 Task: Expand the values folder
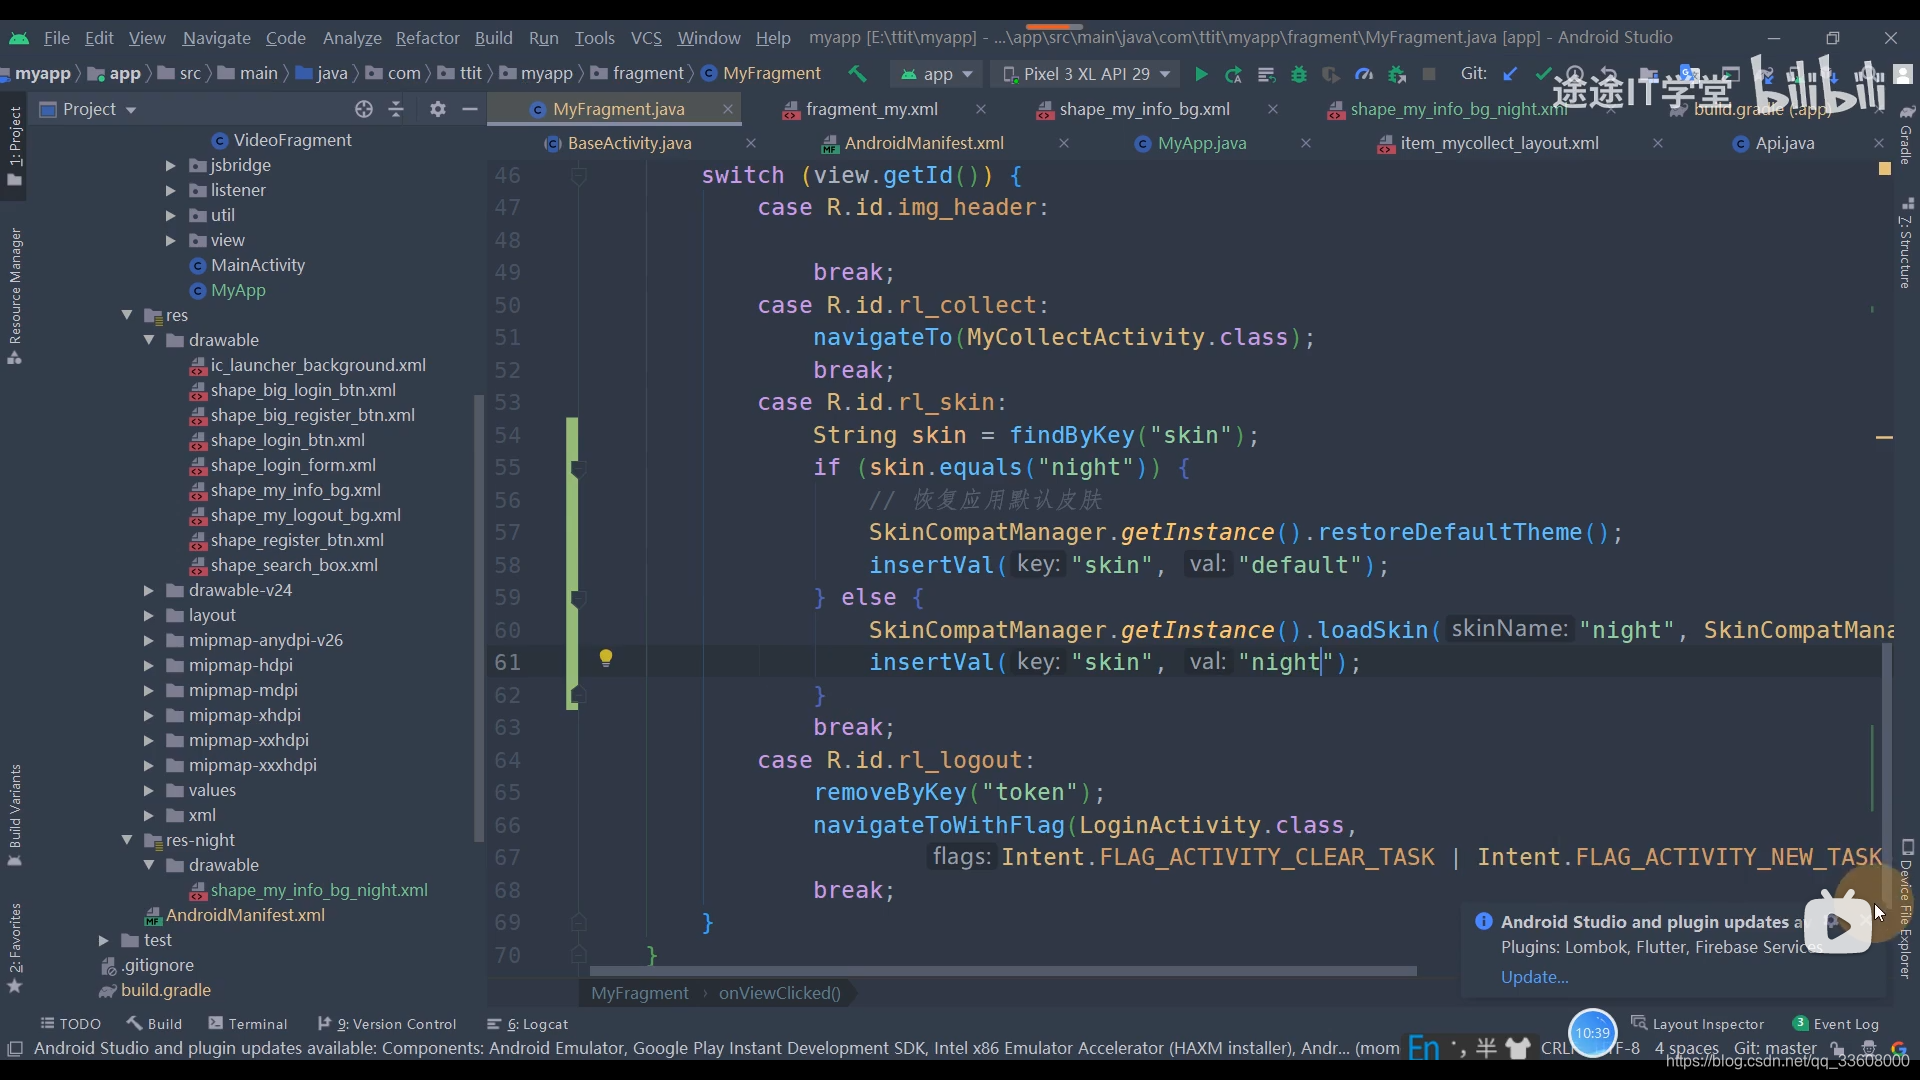pos(148,790)
